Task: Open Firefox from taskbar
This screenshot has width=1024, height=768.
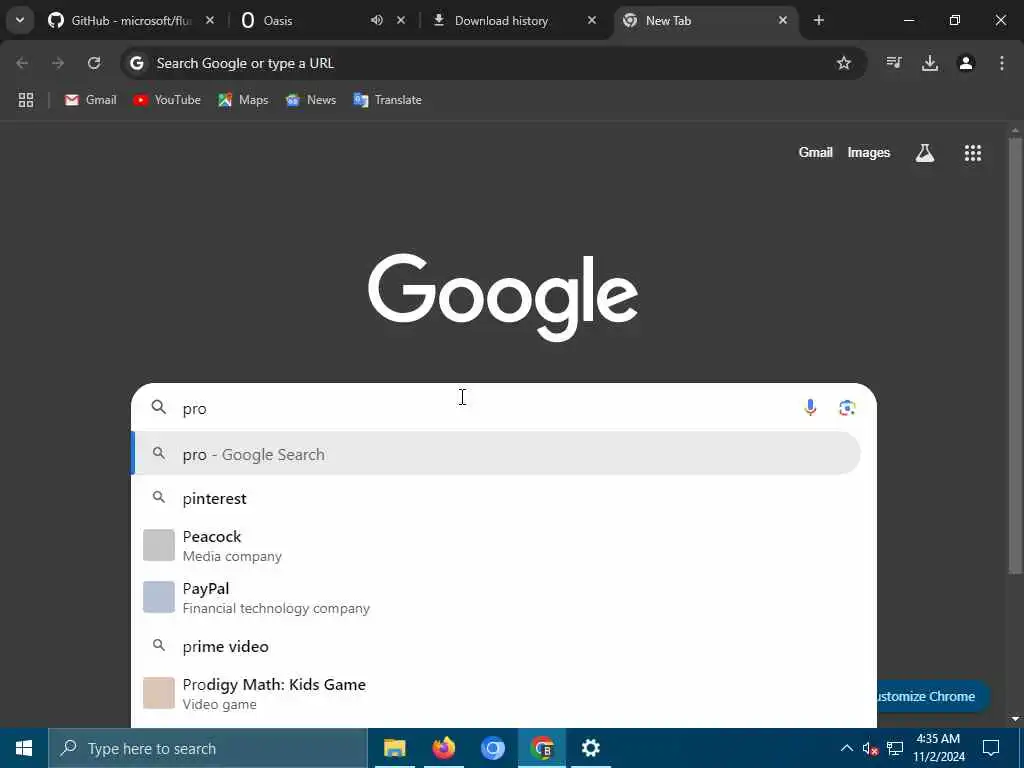Action: (443, 748)
